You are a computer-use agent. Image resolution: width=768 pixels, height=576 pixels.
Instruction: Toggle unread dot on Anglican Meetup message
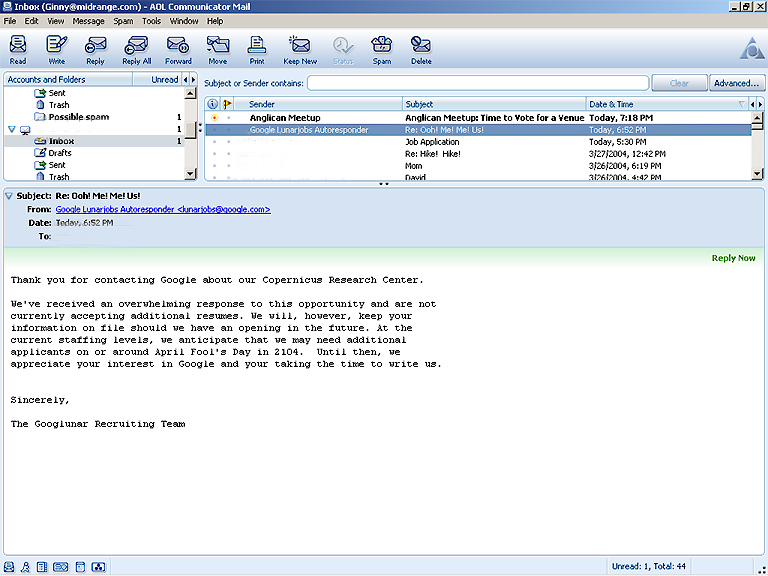pos(214,118)
